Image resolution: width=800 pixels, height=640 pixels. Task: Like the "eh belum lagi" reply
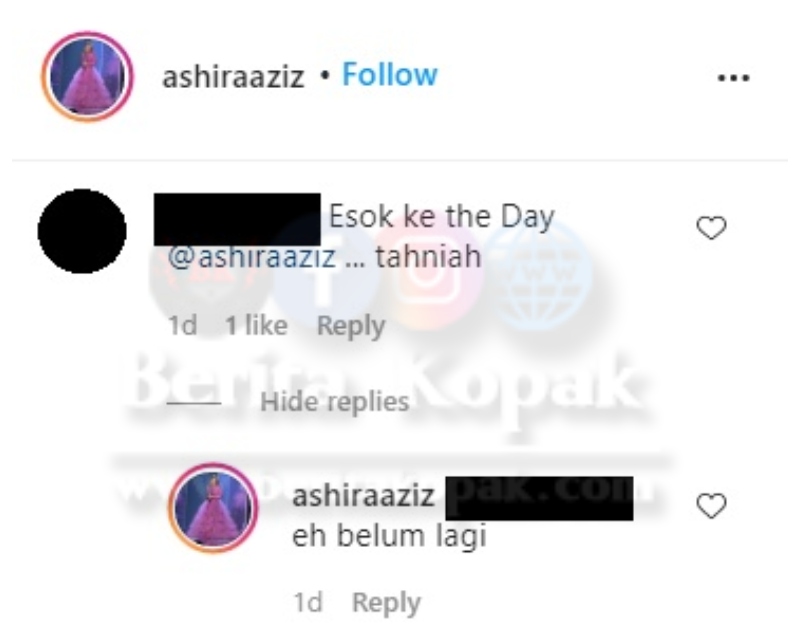[711, 506]
